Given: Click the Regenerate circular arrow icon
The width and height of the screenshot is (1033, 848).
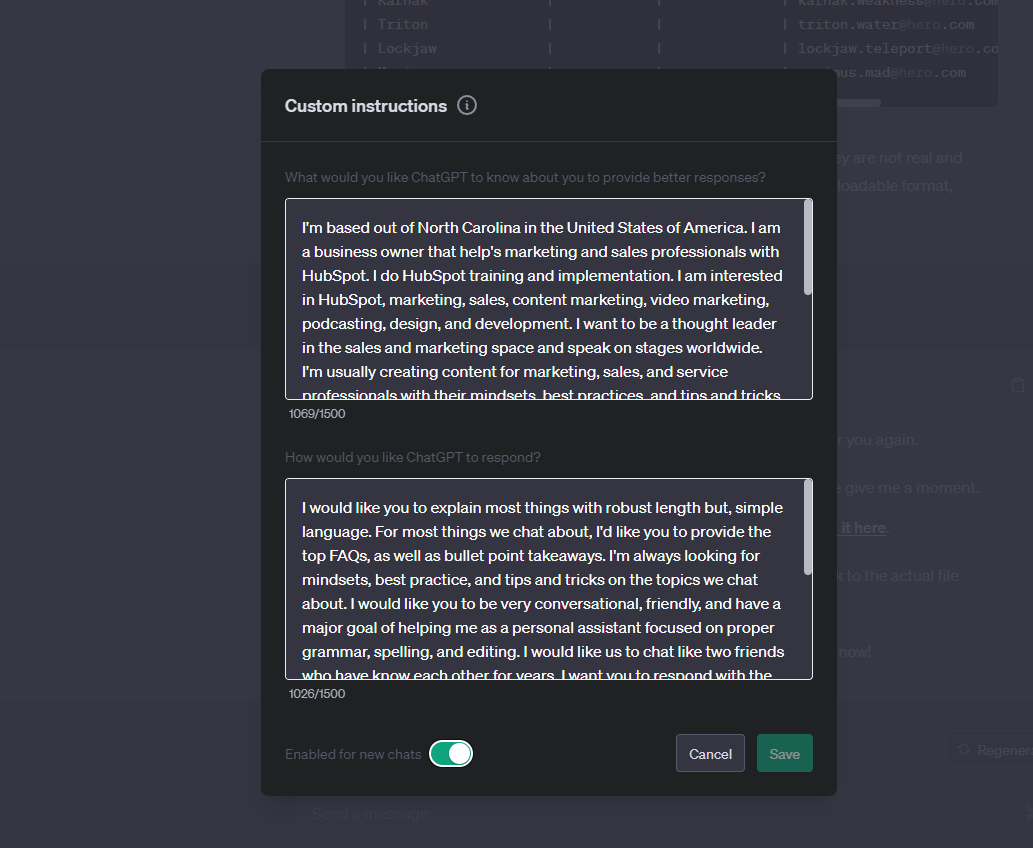Looking at the screenshot, I should click(x=964, y=750).
